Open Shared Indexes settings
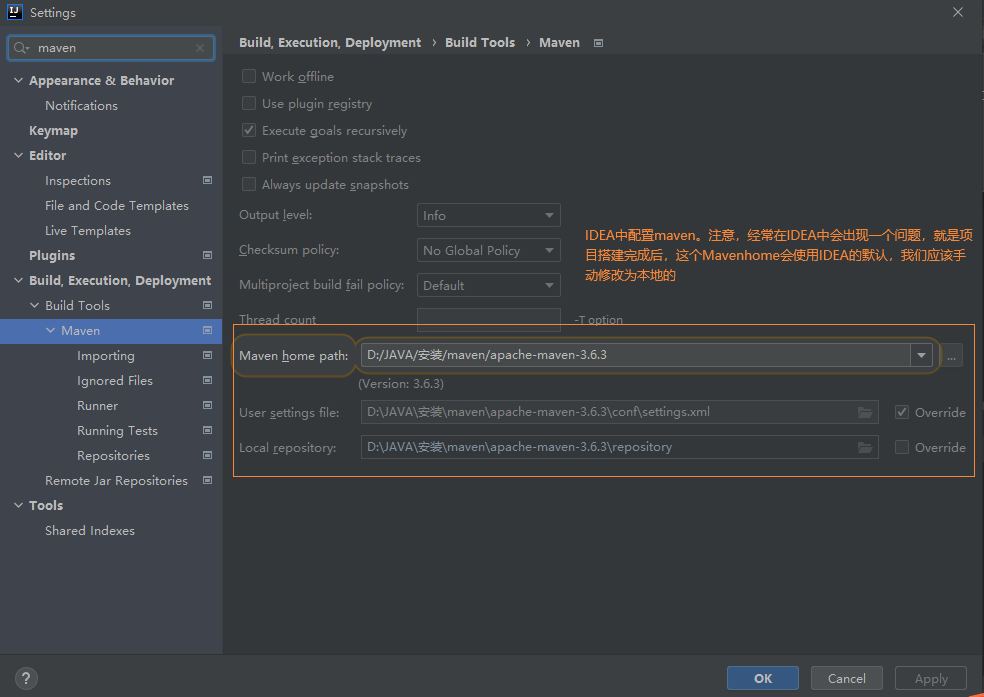The height and width of the screenshot is (697, 984). coord(90,531)
